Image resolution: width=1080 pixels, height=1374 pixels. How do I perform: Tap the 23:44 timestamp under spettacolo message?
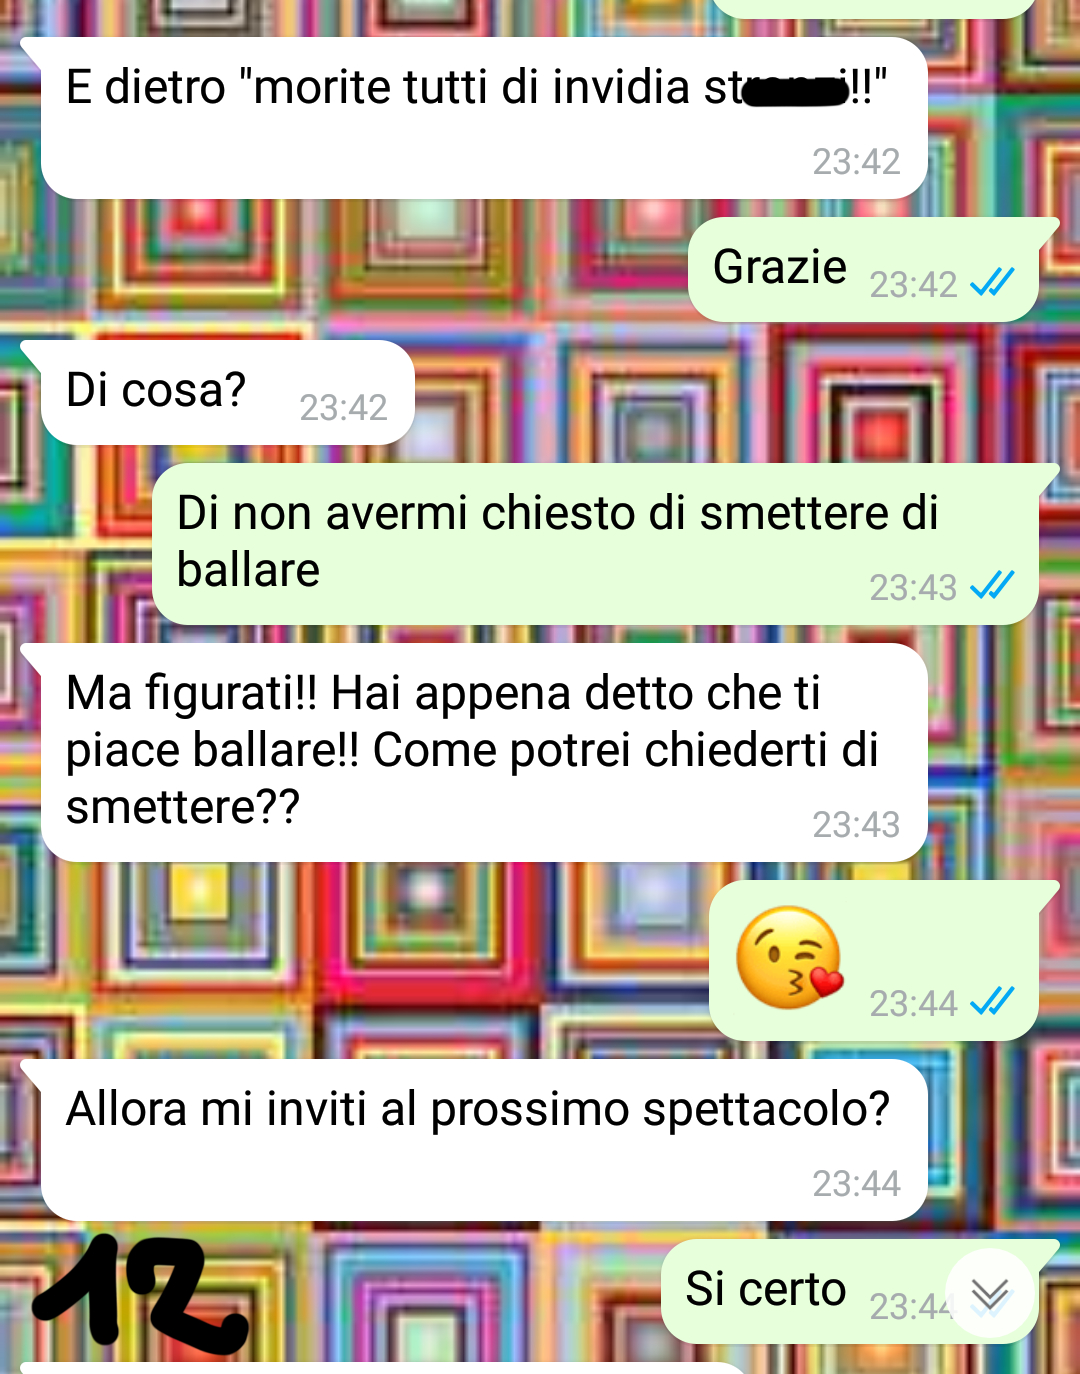click(x=856, y=1184)
